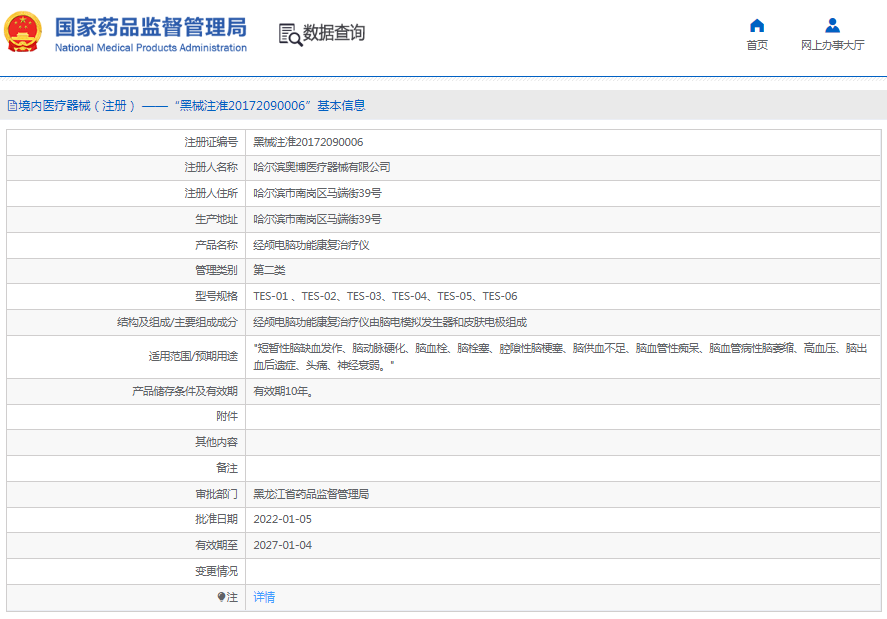Select 黑龙江省药品监督管理局 value

[311, 495]
